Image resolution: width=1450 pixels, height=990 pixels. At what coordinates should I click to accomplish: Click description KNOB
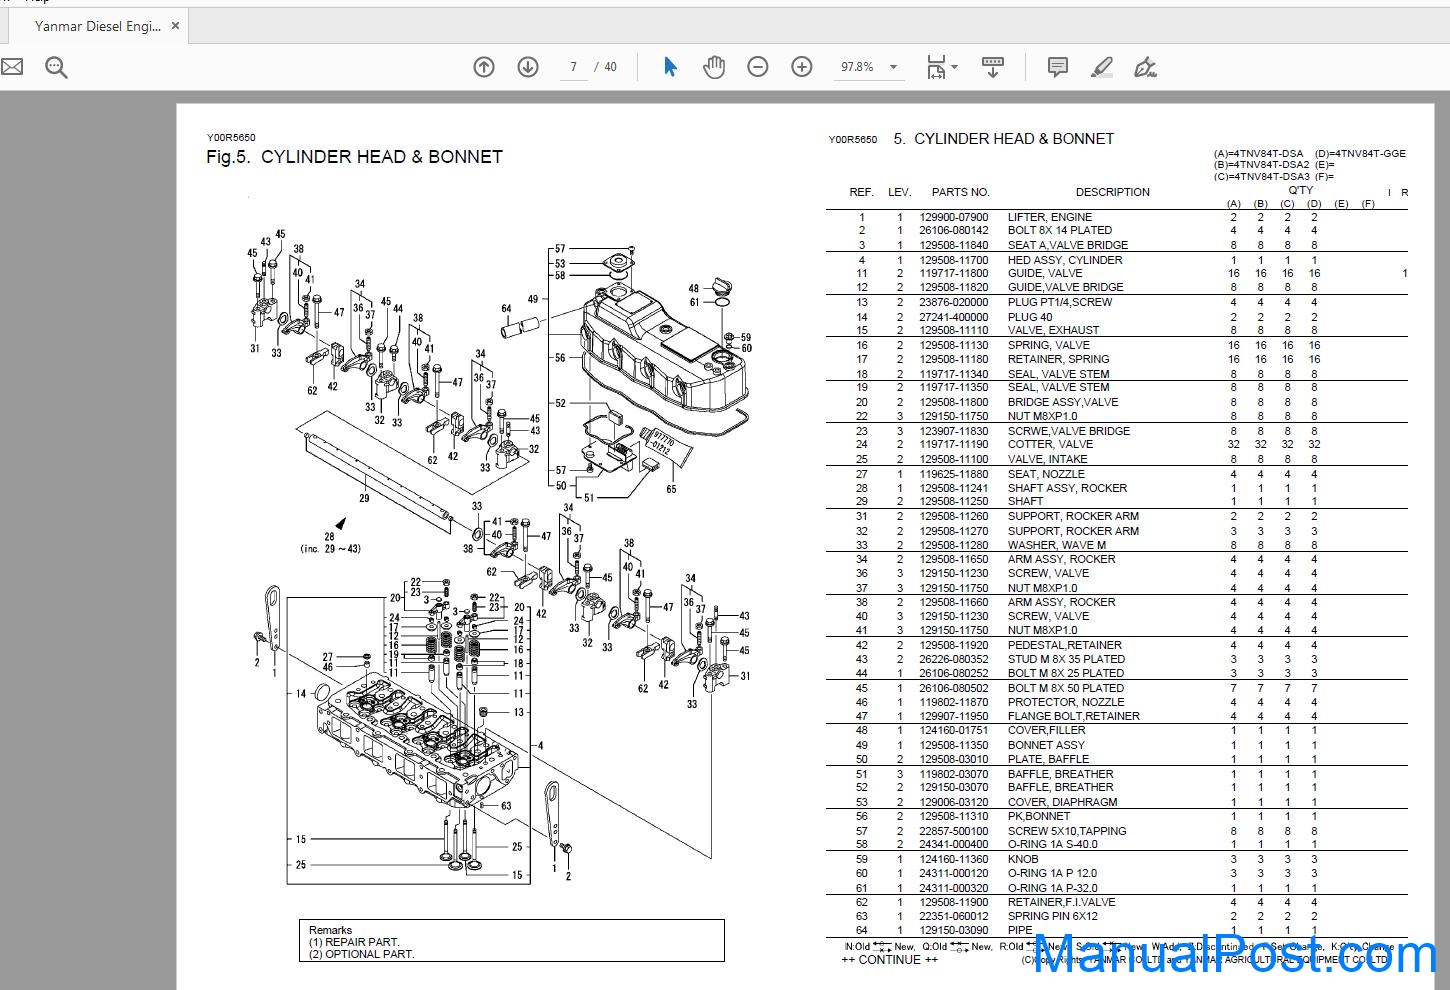[x=1023, y=859]
